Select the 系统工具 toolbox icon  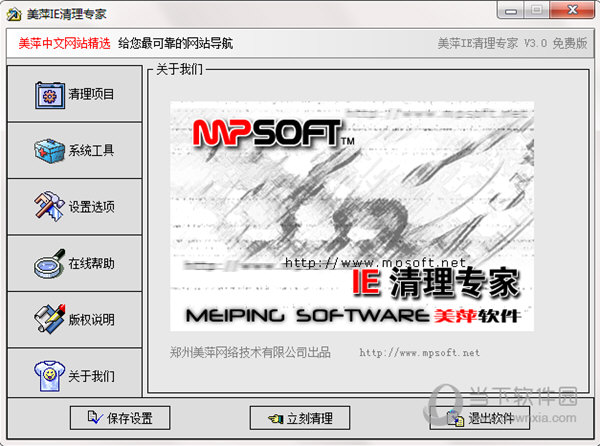point(49,151)
